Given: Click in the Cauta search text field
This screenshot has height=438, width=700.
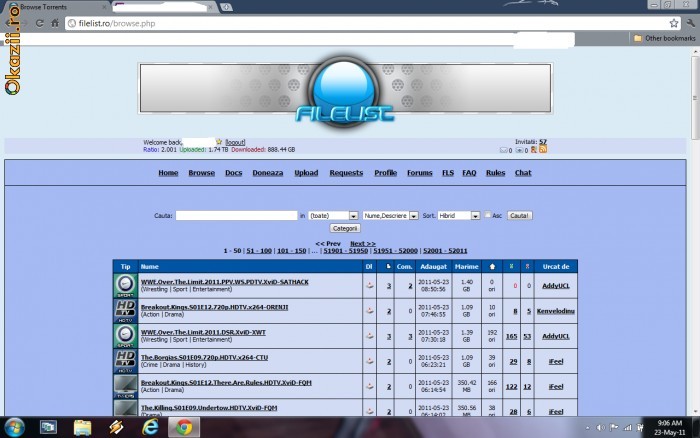Looking at the screenshot, I should click(x=235, y=215).
